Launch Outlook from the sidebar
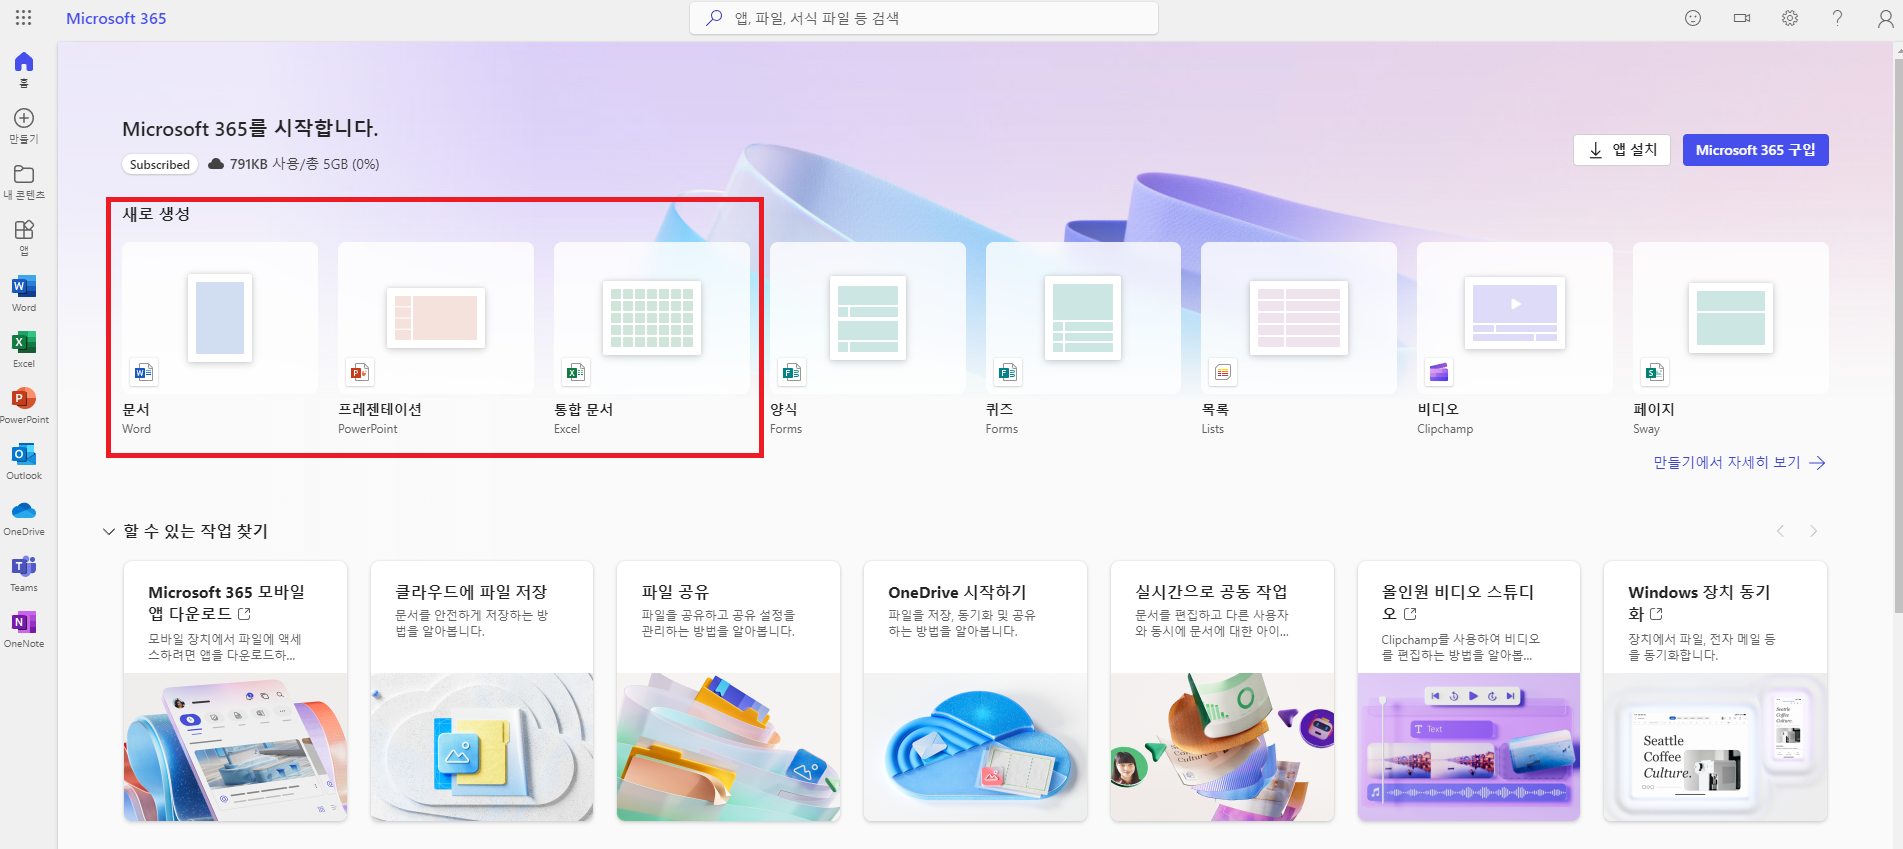 coord(24,462)
